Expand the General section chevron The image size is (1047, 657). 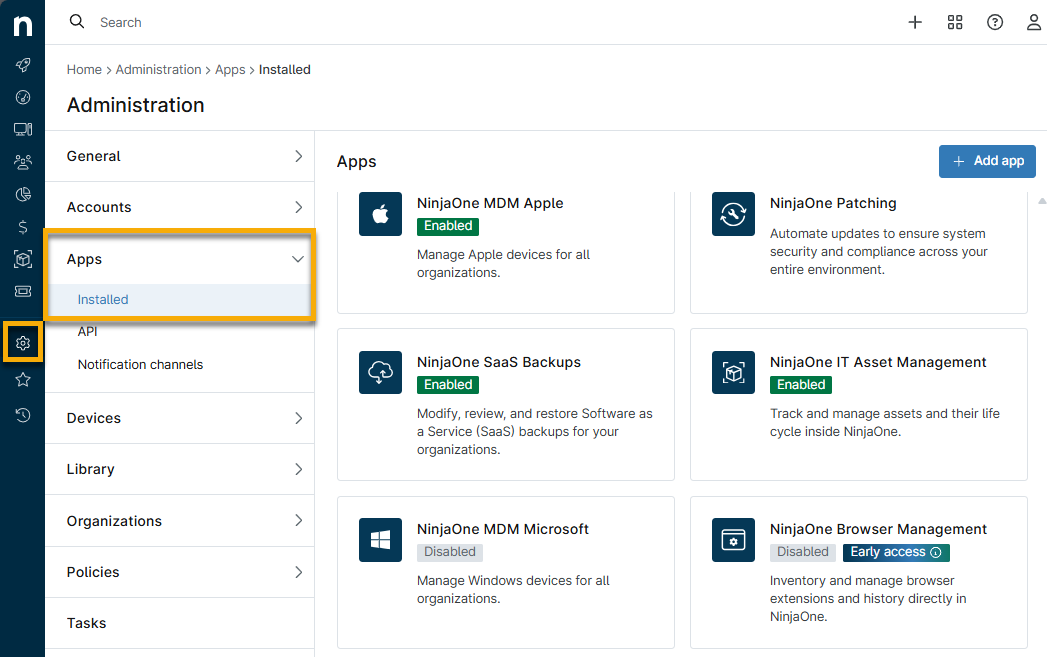tap(298, 156)
